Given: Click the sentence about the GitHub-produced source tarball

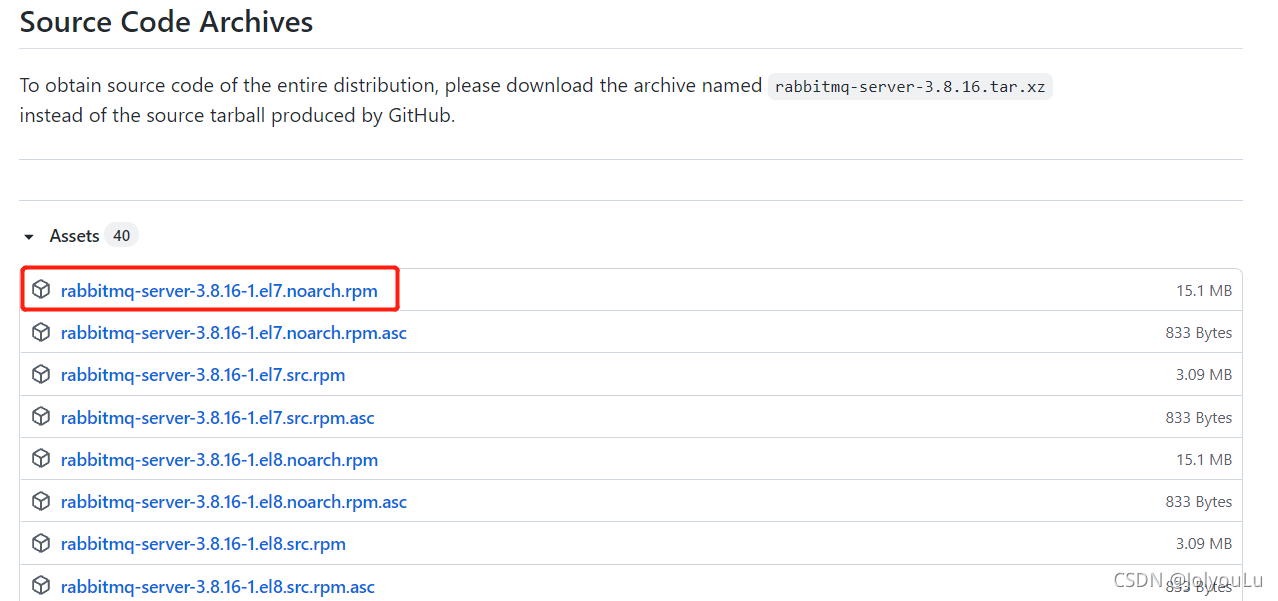Looking at the screenshot, I should pyautogui.click(x=237, y=116).
